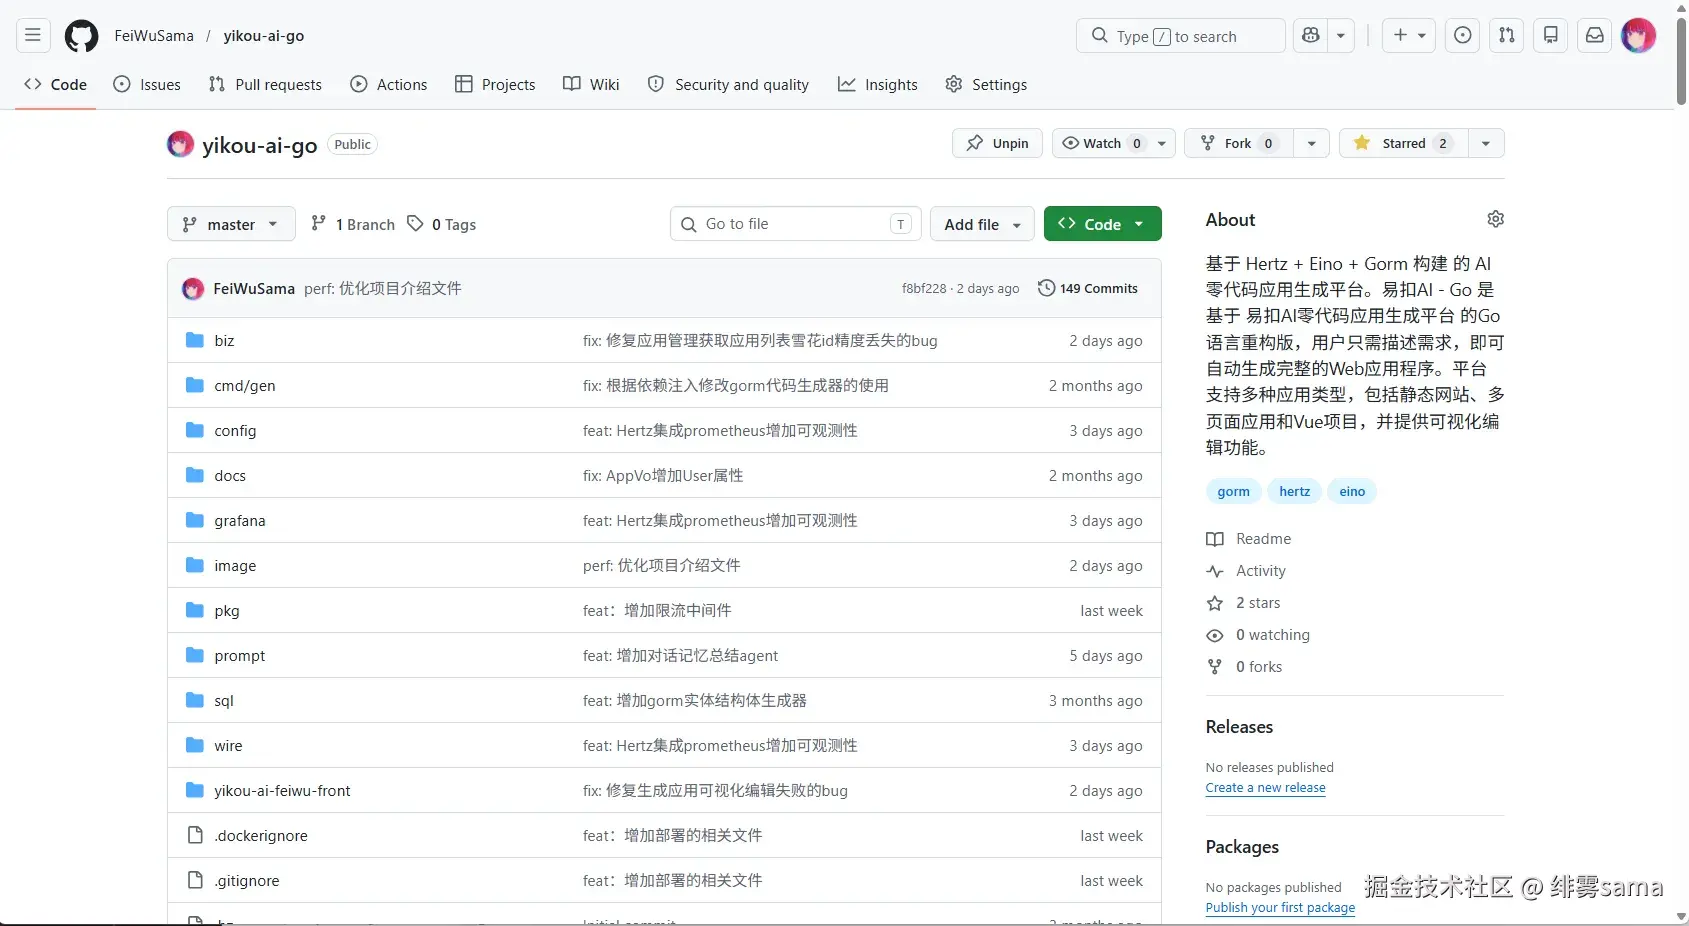Click the .gitignore file icon
Screen dimensions: 1689x926
coord(195,880)
